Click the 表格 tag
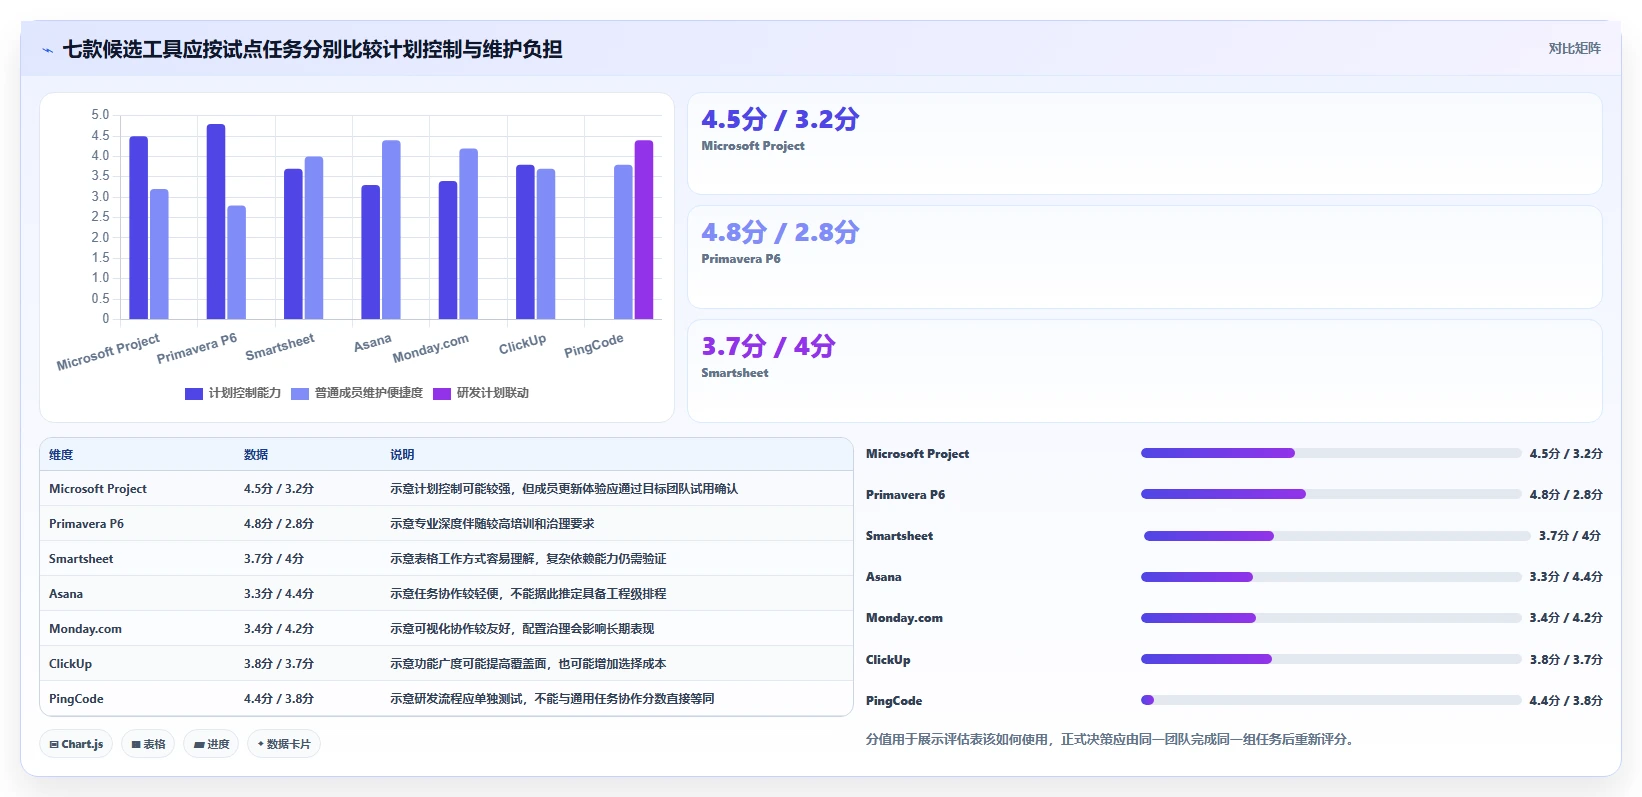The width and height of the screenshot is (1642, 797). [x=148, y=744]
